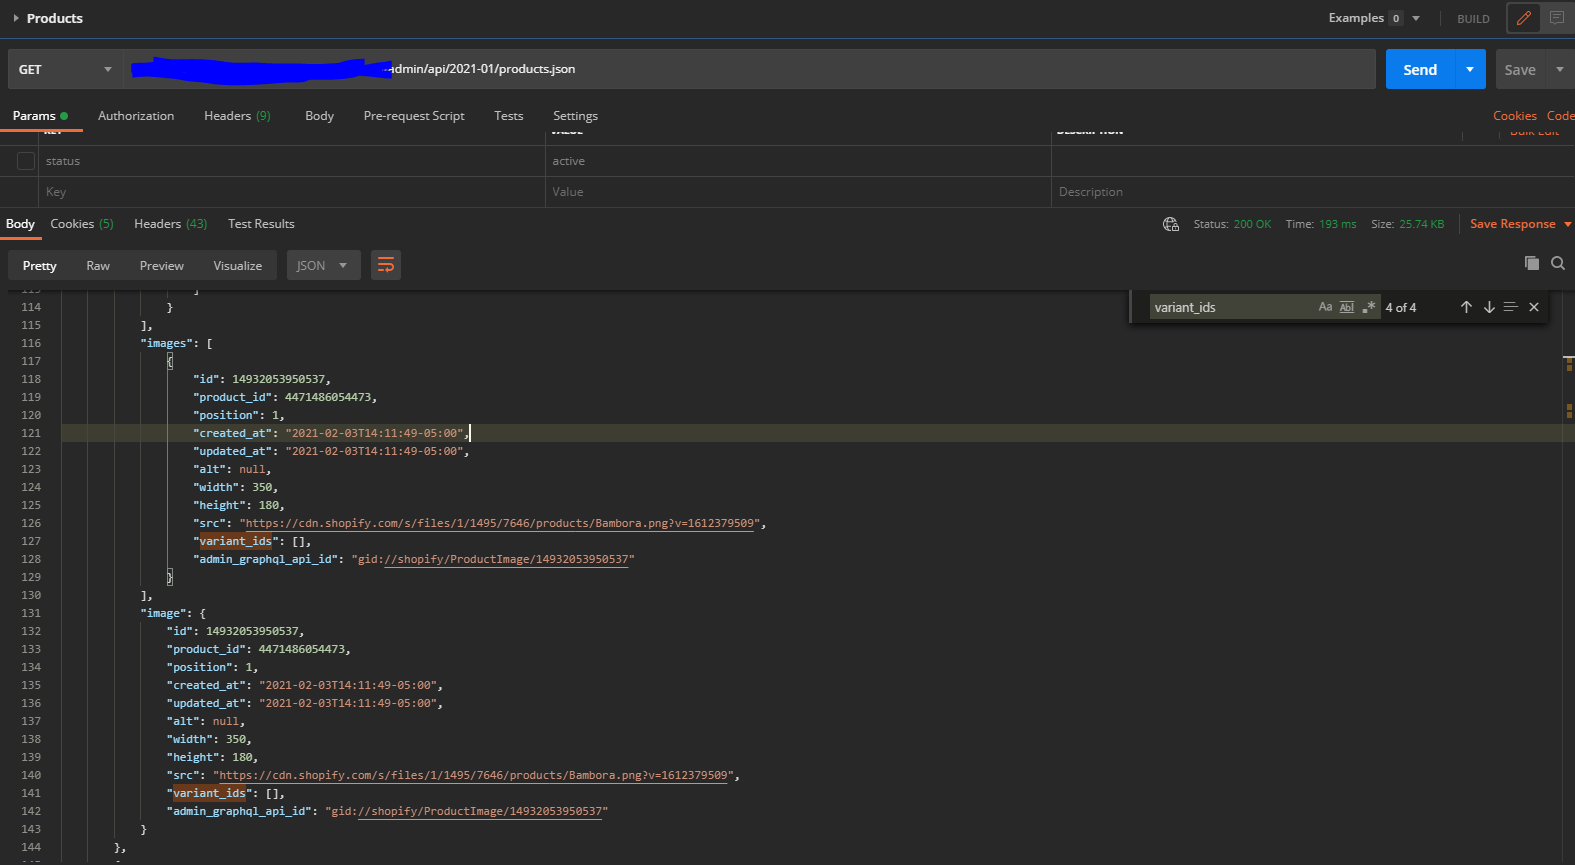Click the magnifier search icon in response
Viewport: 1575px width, 865px height.
[x=1557, y=263]
